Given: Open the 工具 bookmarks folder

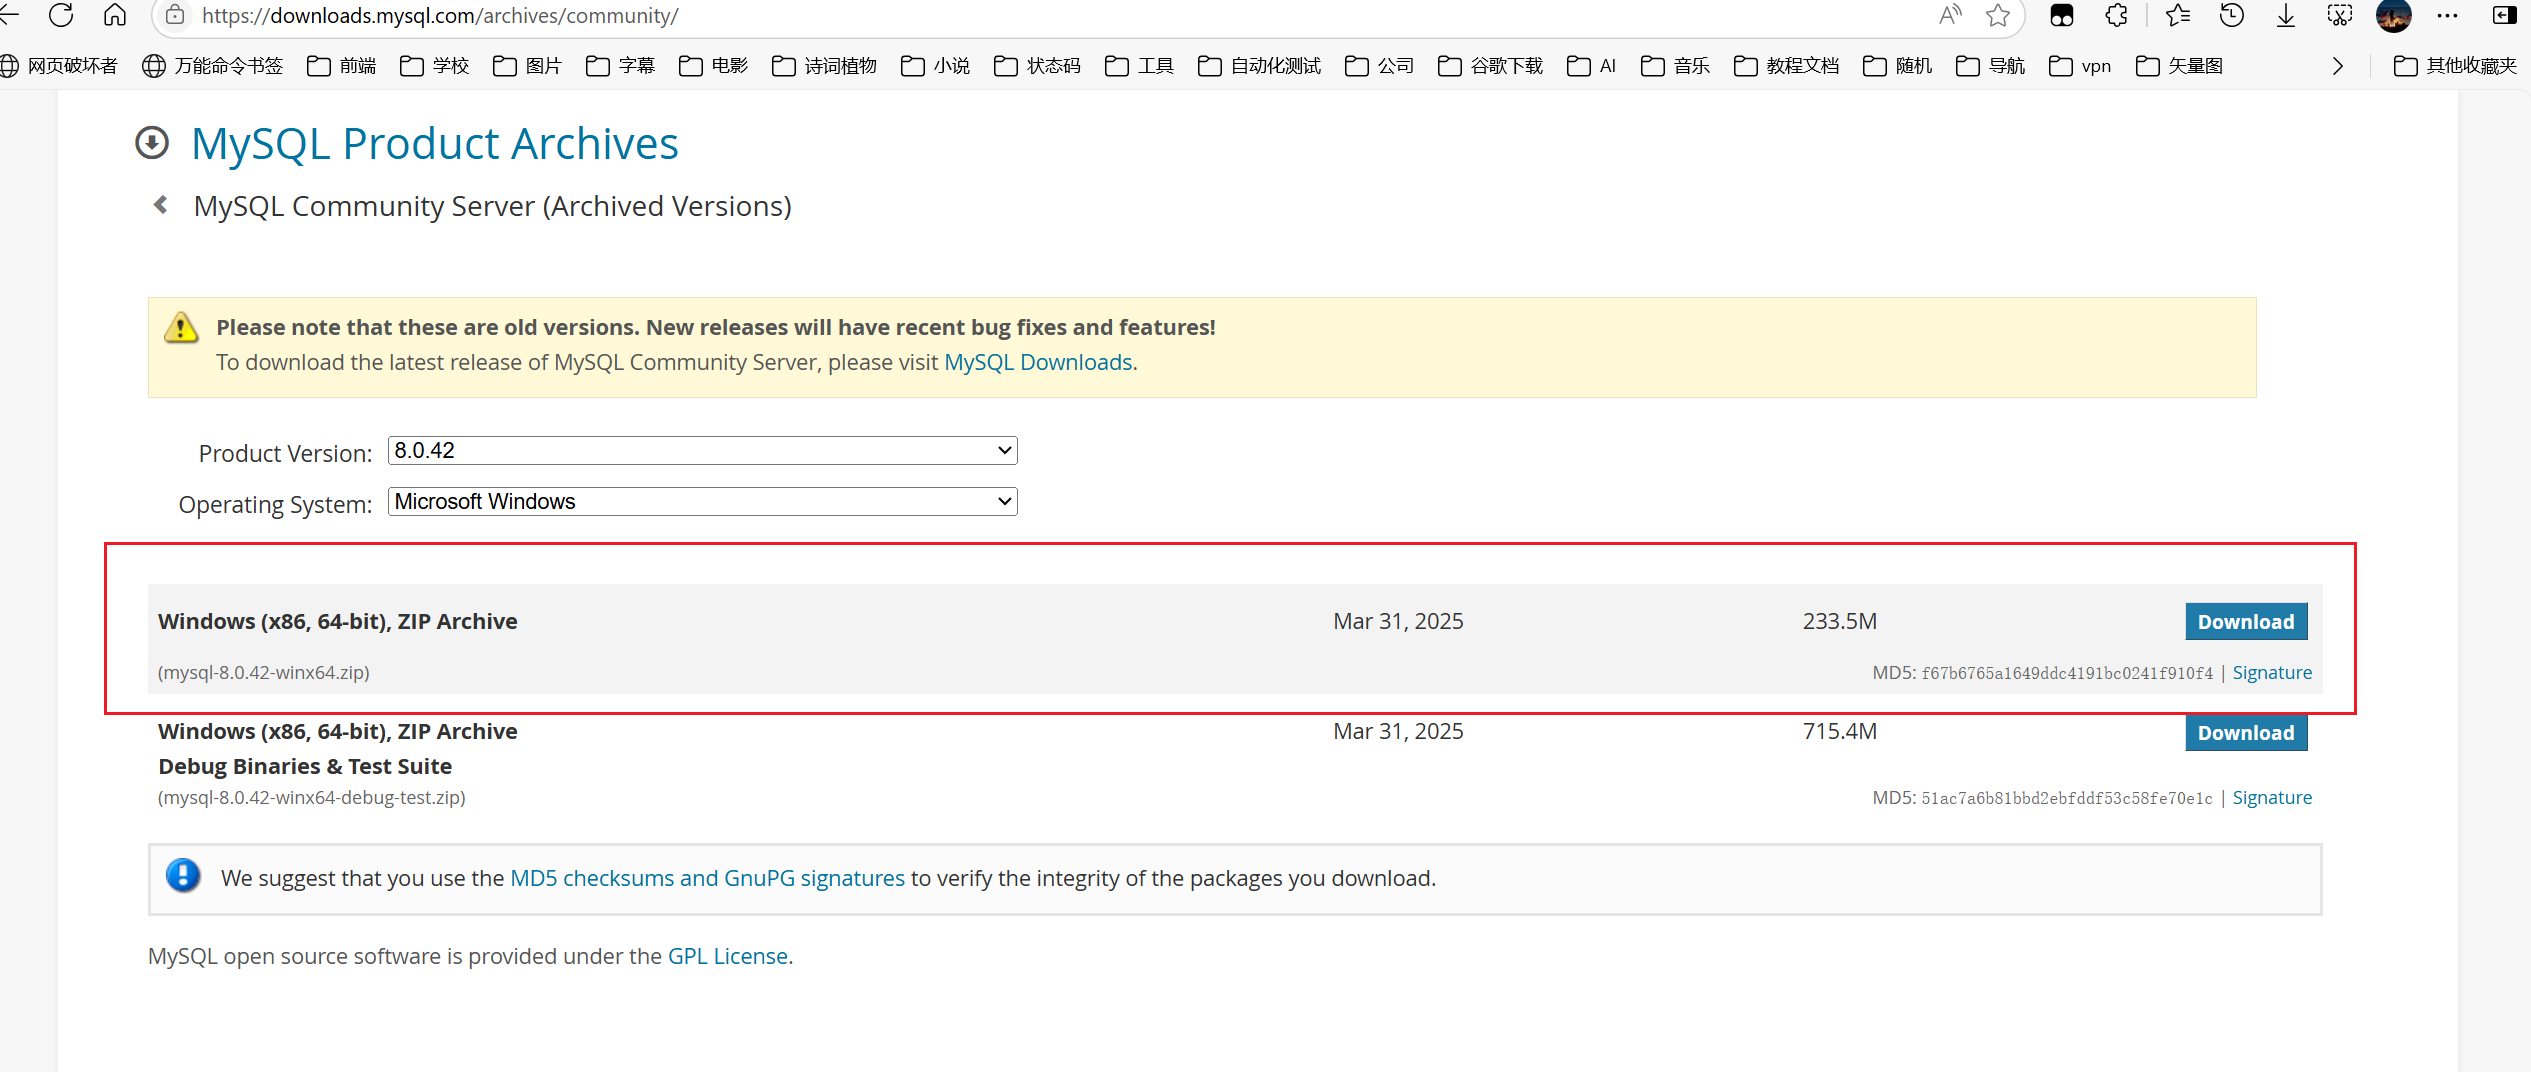Looking at the screenshot, I should point(1140,66).
